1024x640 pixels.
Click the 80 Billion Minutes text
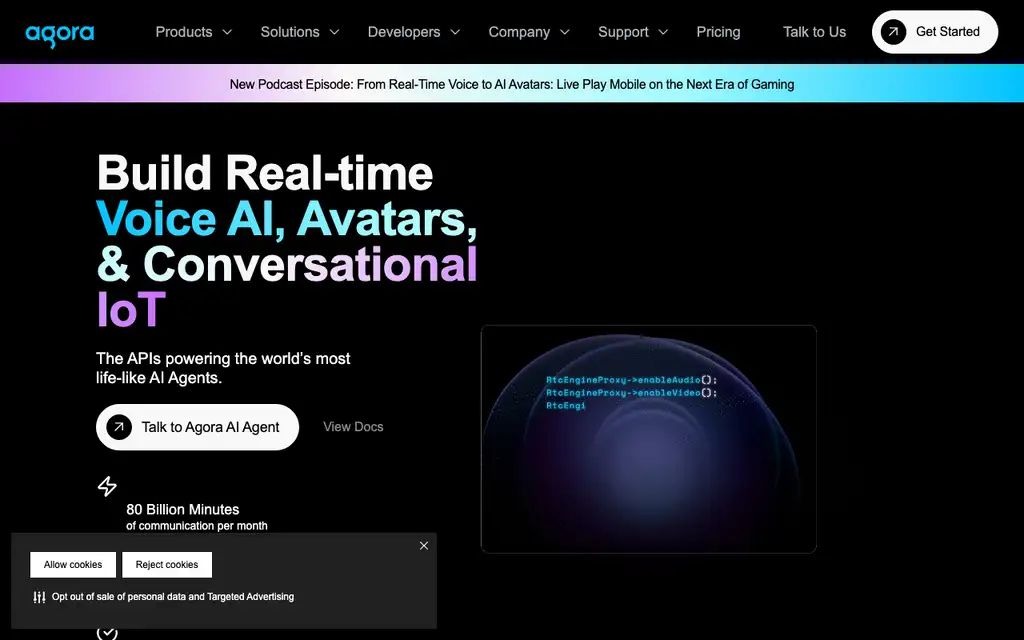(x=183, y=509)
